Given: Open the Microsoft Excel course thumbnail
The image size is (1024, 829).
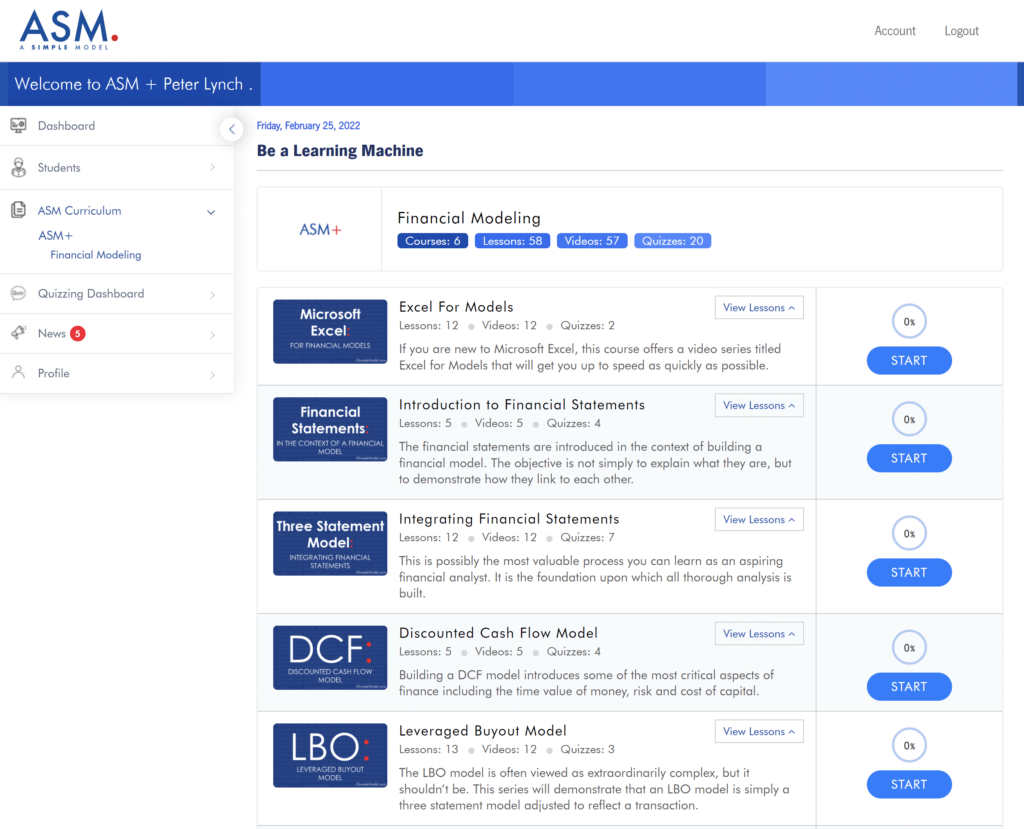Looking at the screenshot, I should click(x=330, y=331).
